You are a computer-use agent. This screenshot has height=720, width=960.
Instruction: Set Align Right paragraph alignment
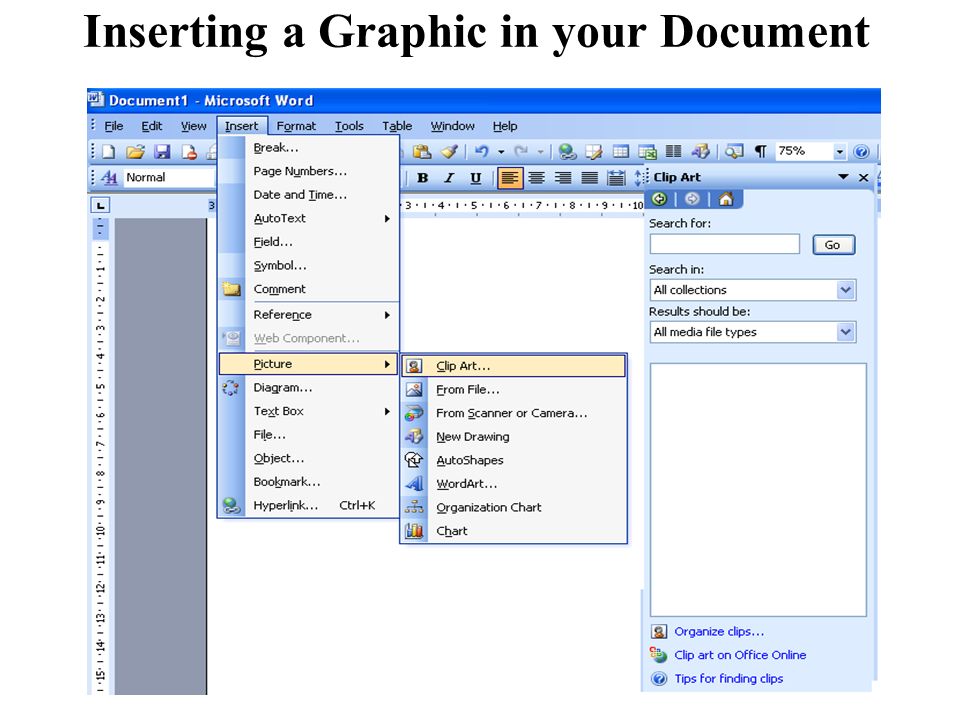pyautogui.click(x=563, y=178)
